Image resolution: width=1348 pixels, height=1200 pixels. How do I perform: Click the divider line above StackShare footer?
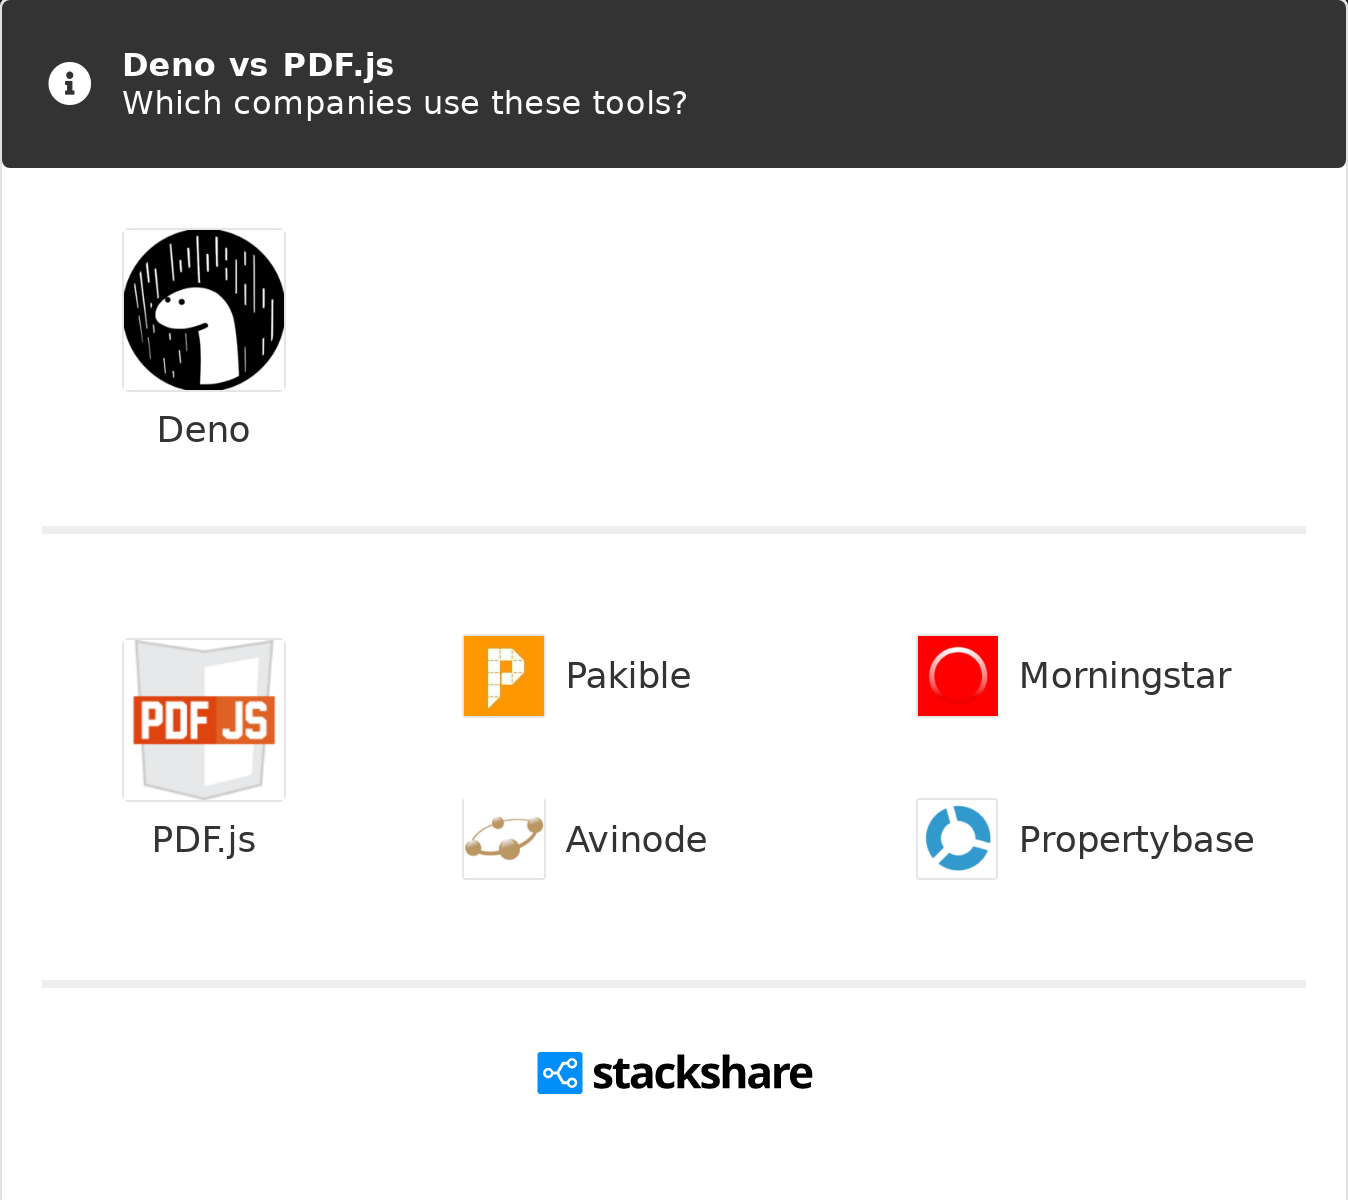(674, 984)
